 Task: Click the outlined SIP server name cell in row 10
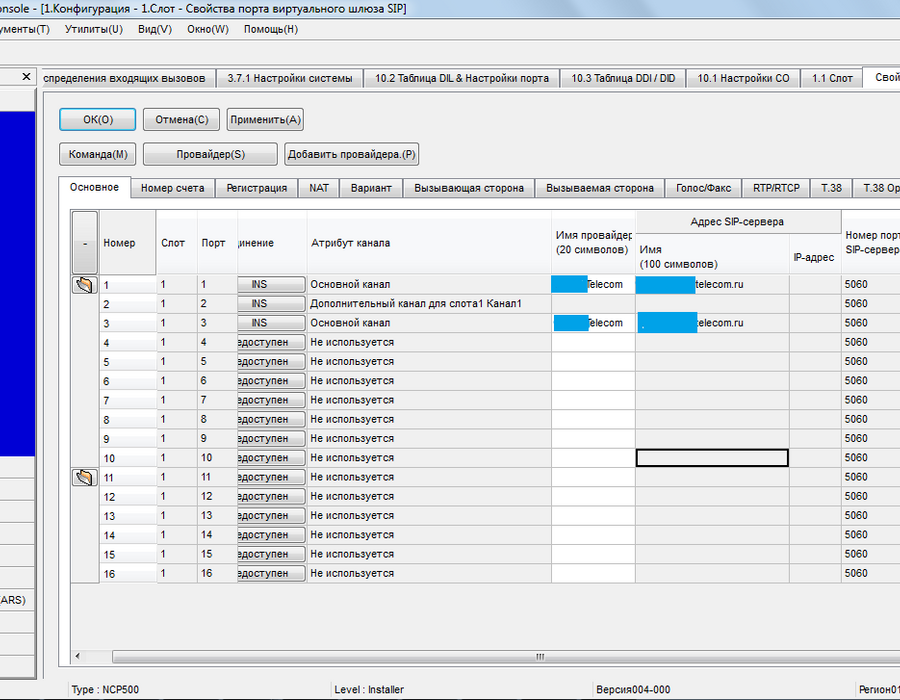[712, 458]
